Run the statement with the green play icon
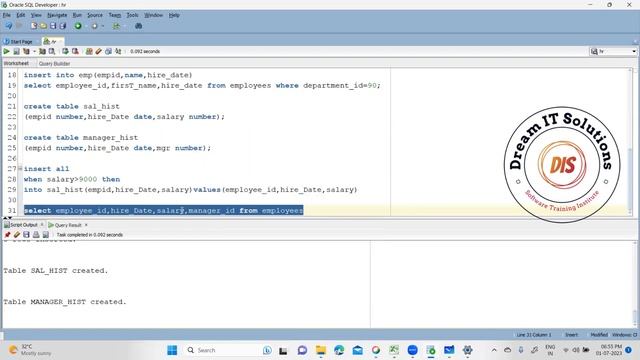 point(7,51)
